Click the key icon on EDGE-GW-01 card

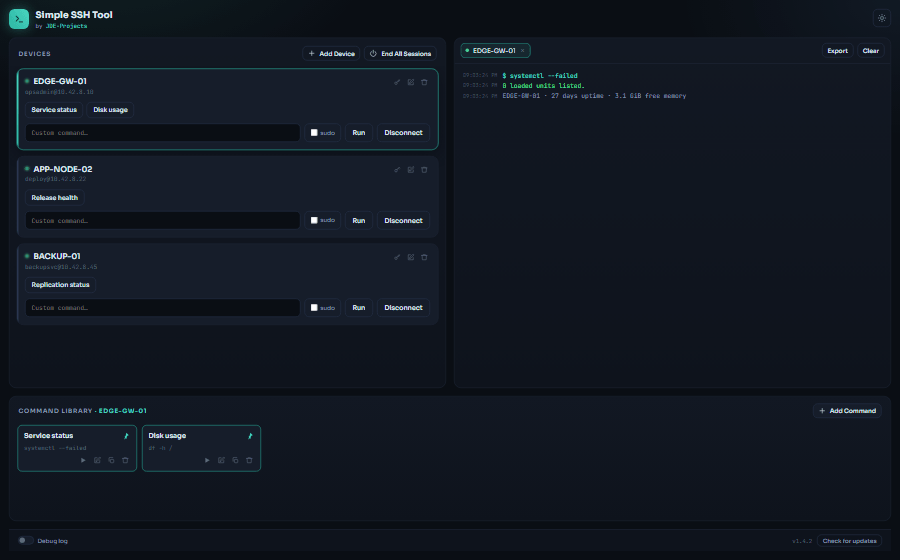(397, 82)
